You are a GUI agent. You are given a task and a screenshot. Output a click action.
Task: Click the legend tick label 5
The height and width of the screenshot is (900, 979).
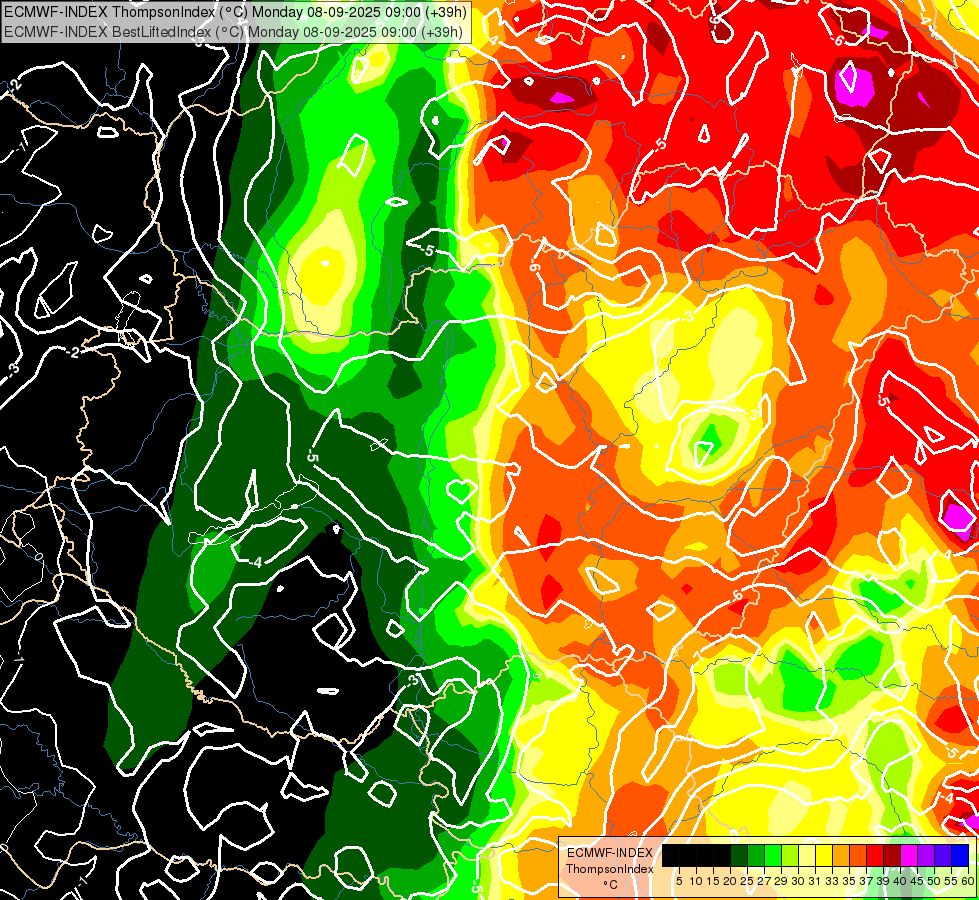(679, 881)
